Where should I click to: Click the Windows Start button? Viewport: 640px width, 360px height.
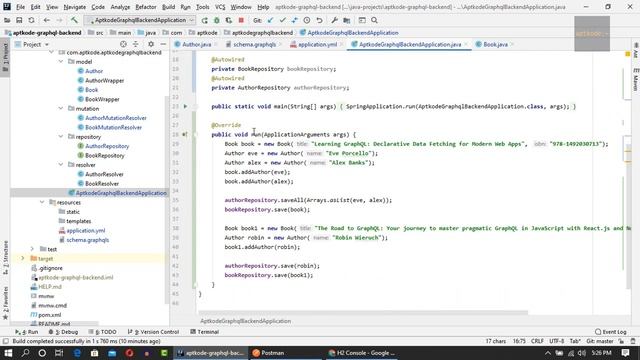(x=8, y=353)
